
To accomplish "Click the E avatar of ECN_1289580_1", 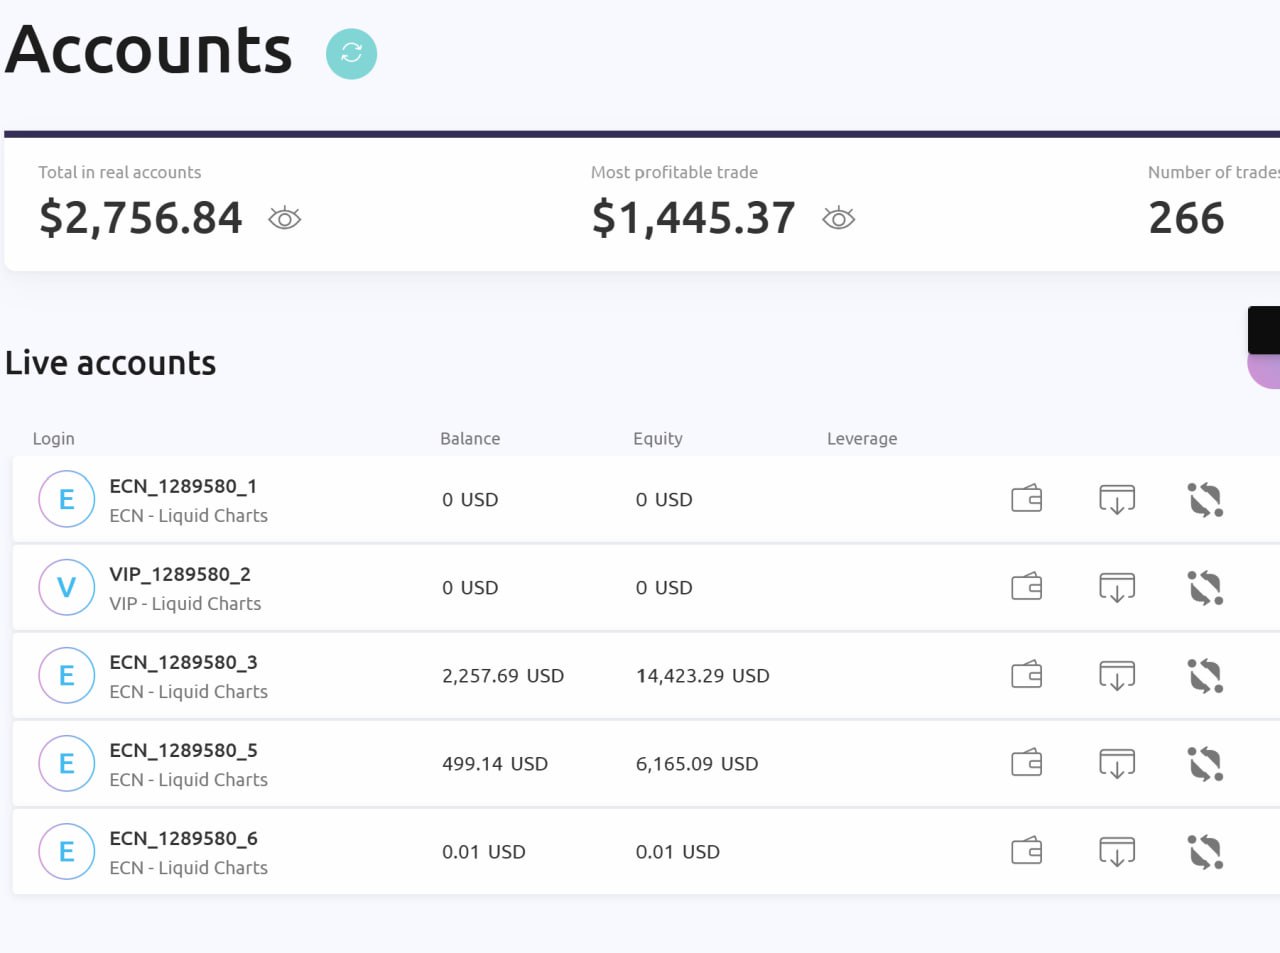I will pos(67,499).
